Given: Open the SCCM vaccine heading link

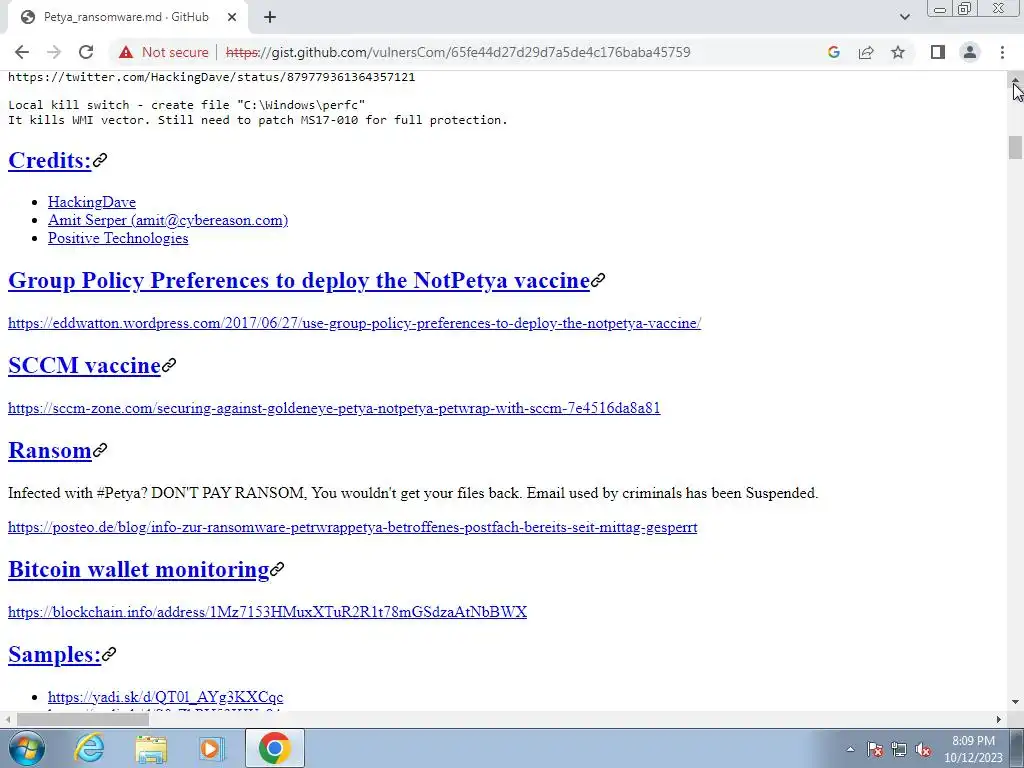Looking at the screenshot, I should click(x=84, y=365).
